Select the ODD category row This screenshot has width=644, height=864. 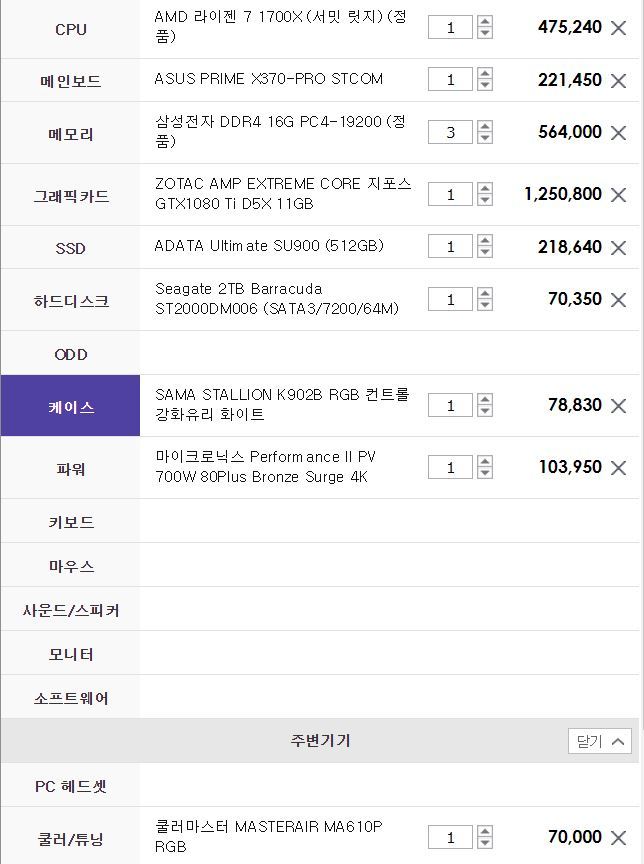71,353
